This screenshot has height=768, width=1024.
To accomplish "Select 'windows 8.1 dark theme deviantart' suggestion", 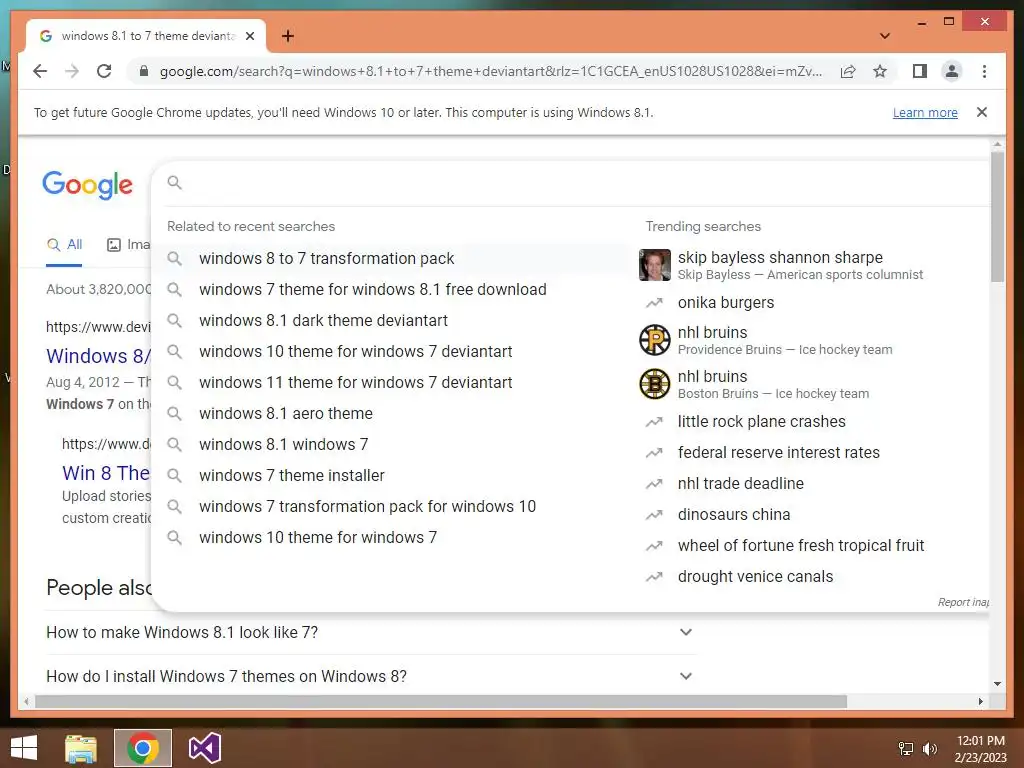I will point(323,321).
